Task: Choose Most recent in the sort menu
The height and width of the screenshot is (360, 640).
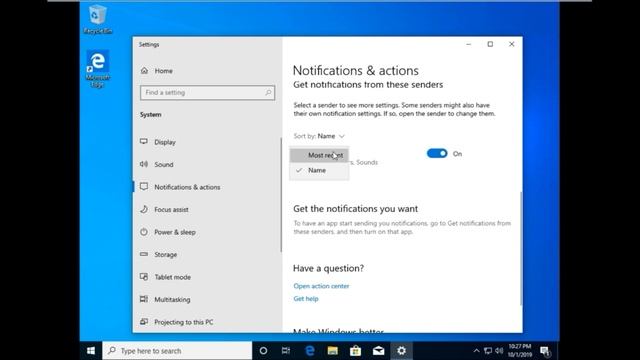Action: click(x=319, y=155)
